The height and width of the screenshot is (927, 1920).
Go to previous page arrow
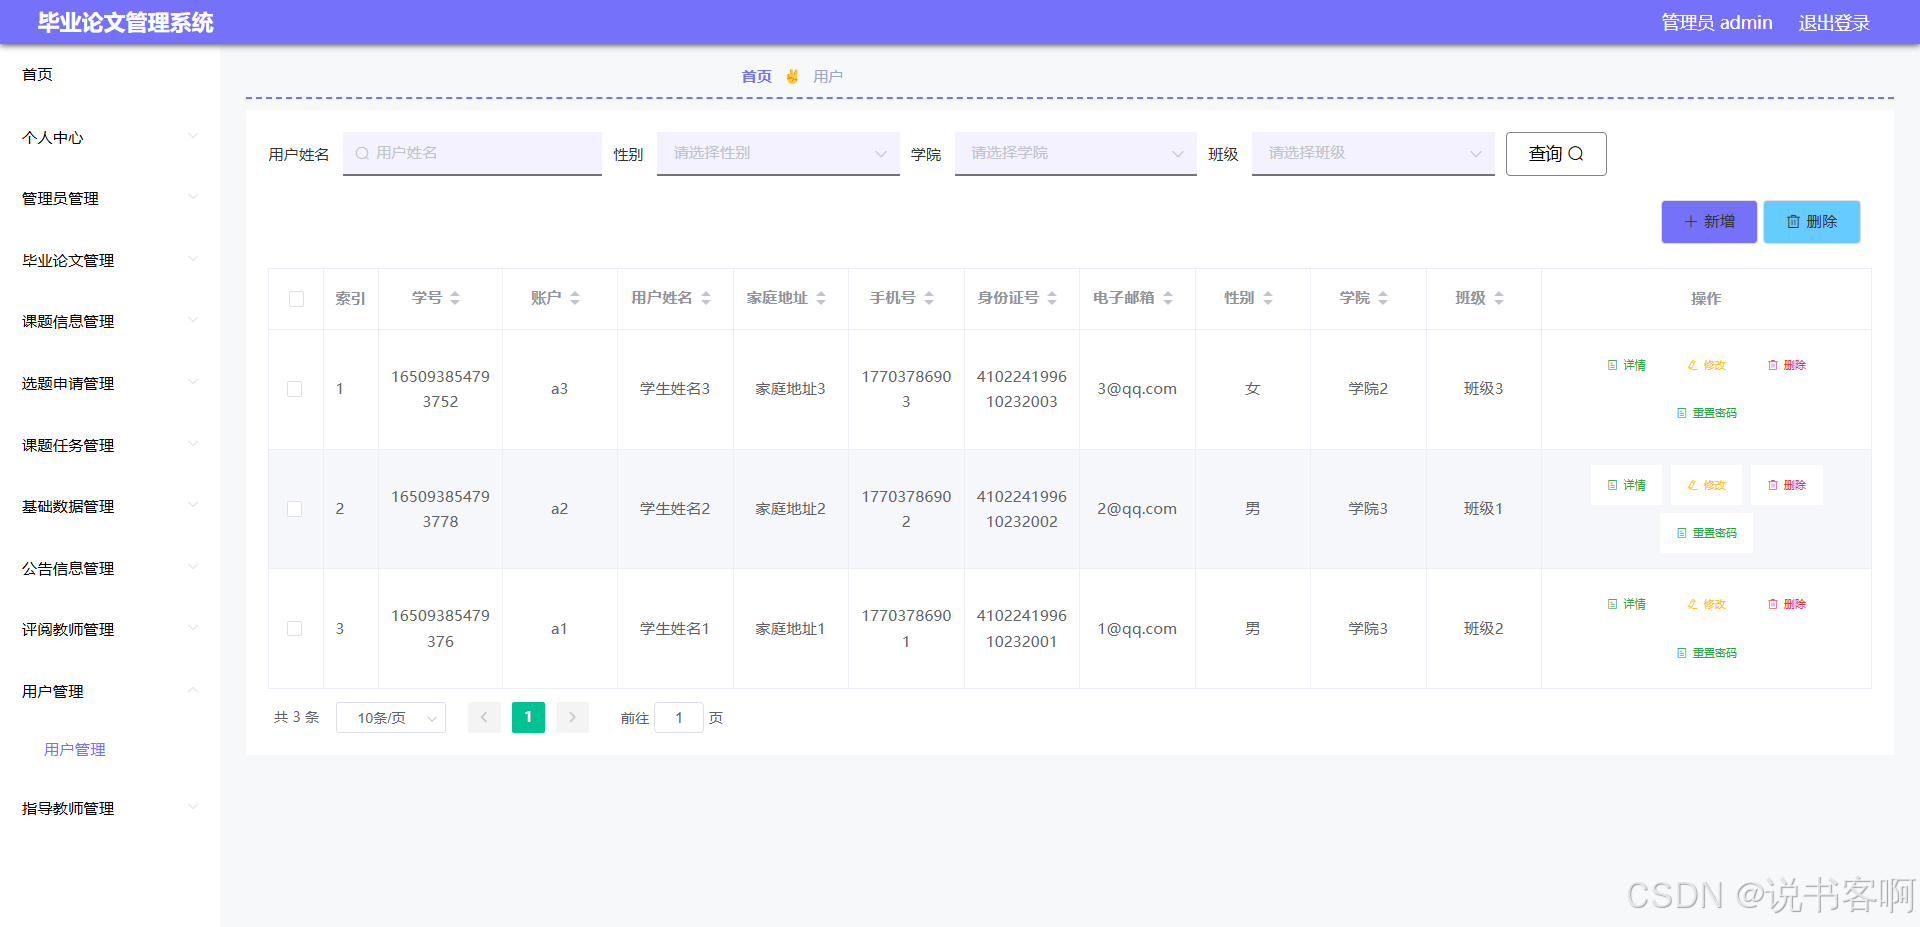tap(484, 717)
